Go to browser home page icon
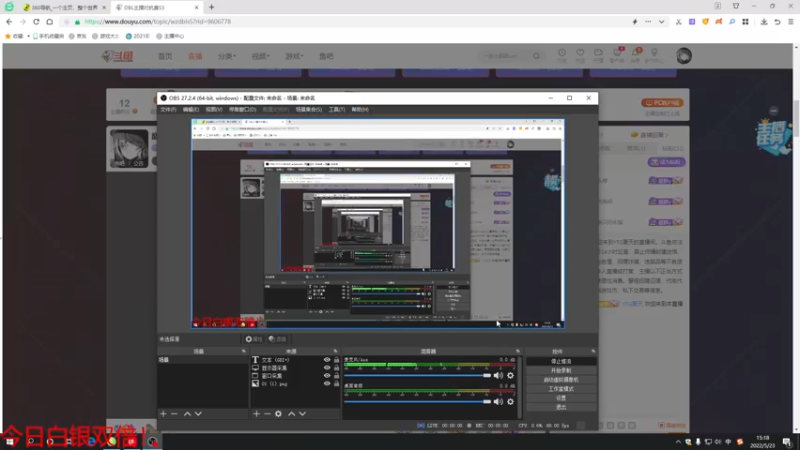 tap(49, 22)
